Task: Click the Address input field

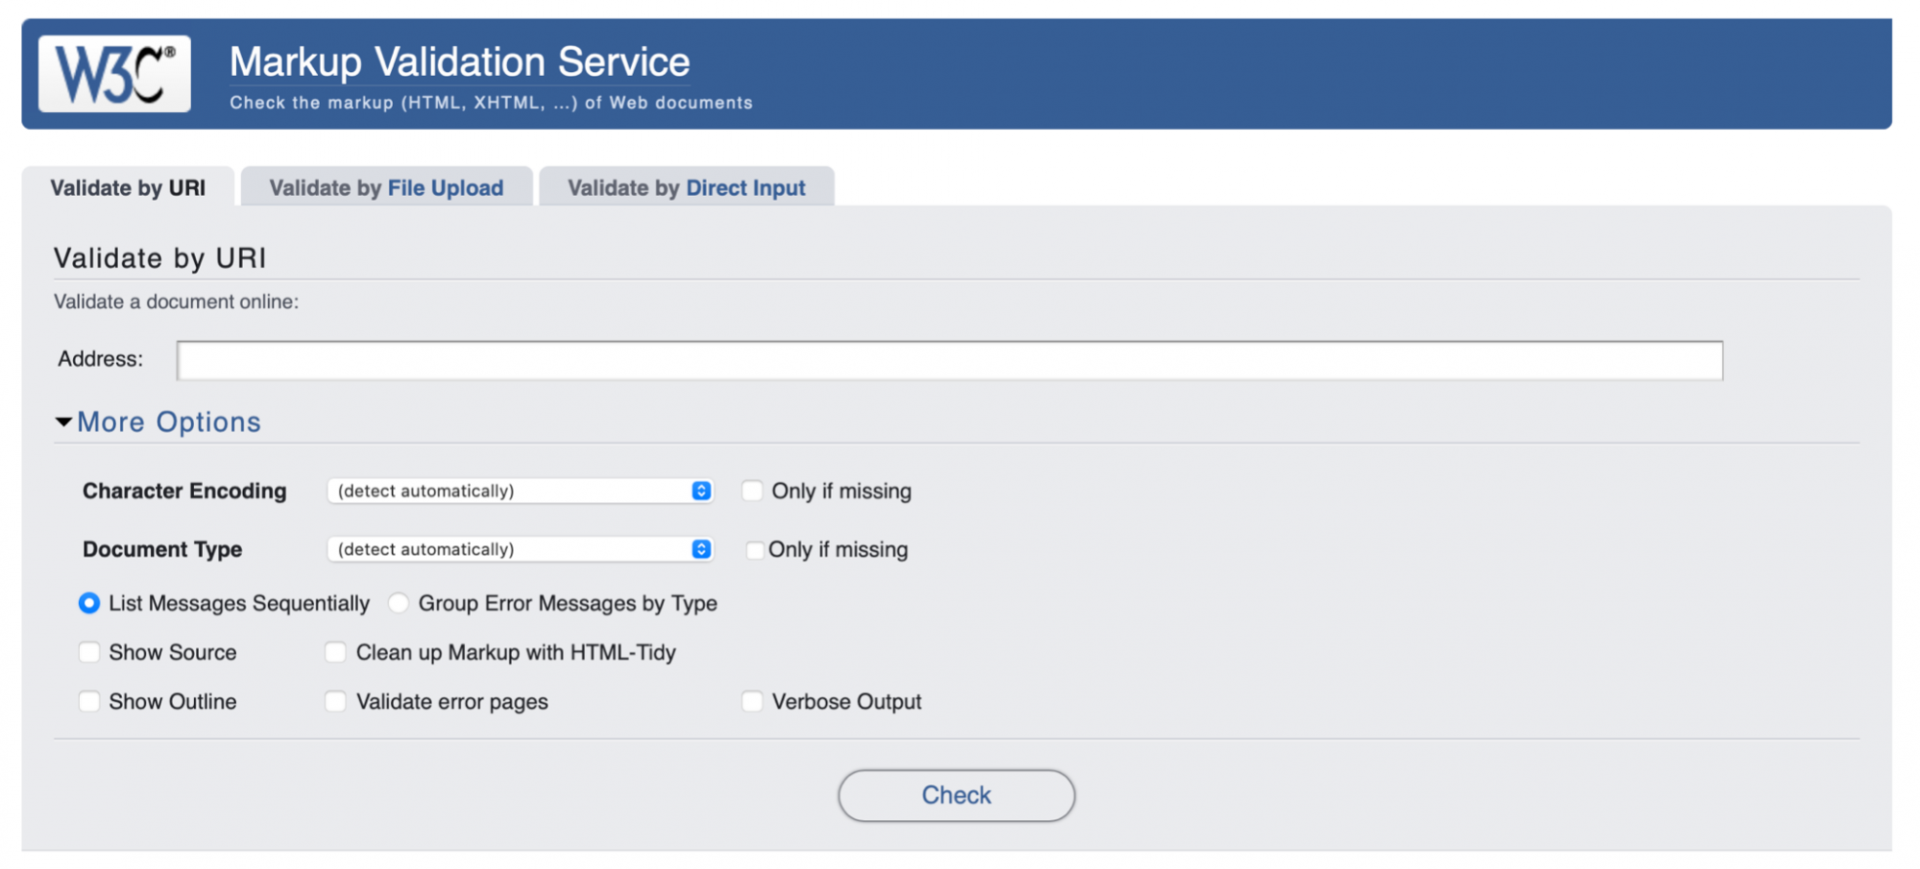Action: point(949,360)
